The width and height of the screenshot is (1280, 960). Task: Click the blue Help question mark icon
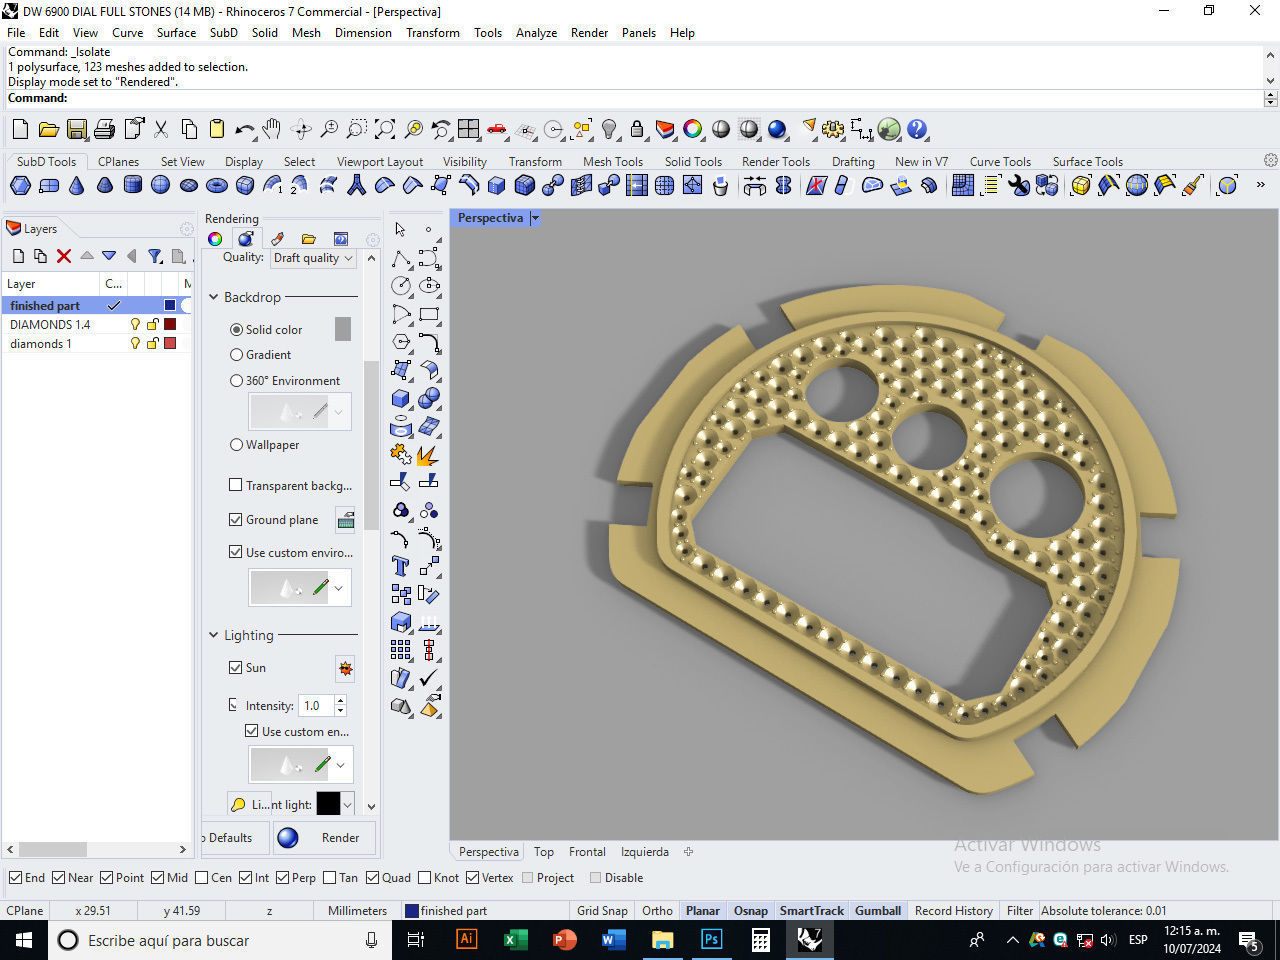click(917, 129)
